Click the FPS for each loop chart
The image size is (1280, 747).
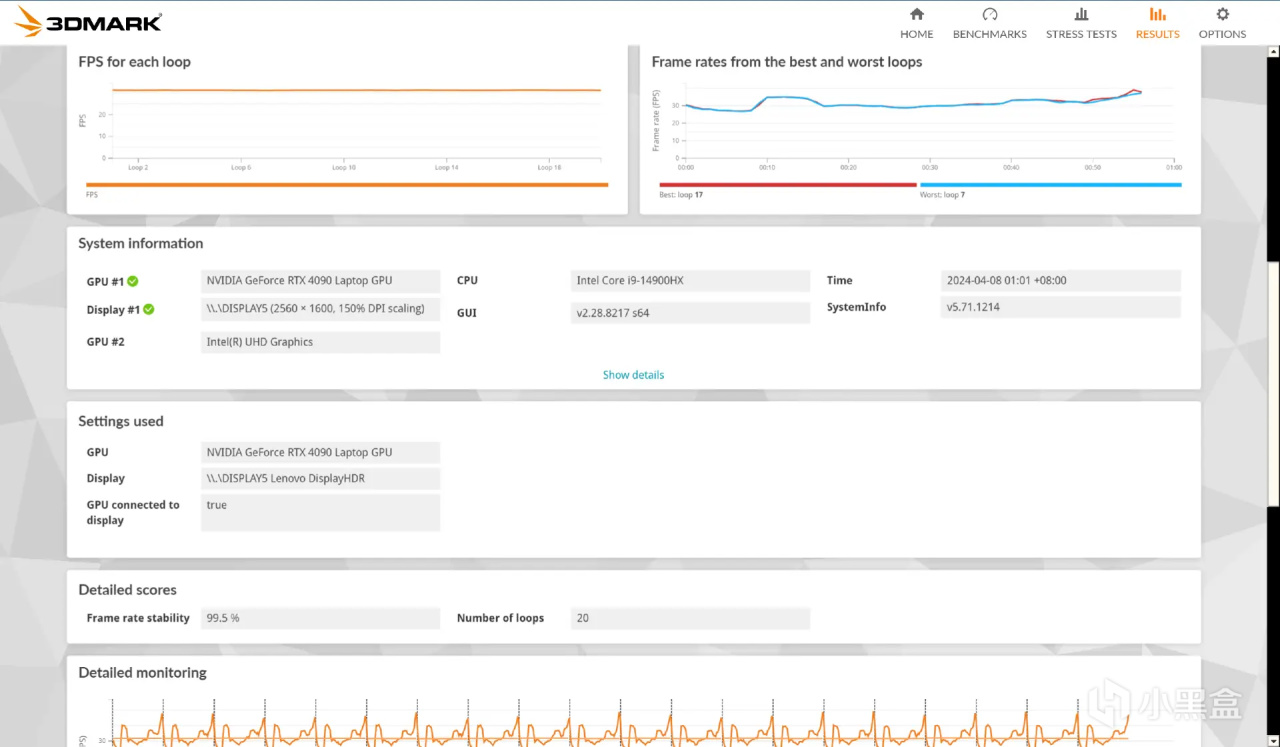pyautogui.click(x=356, y=124)
